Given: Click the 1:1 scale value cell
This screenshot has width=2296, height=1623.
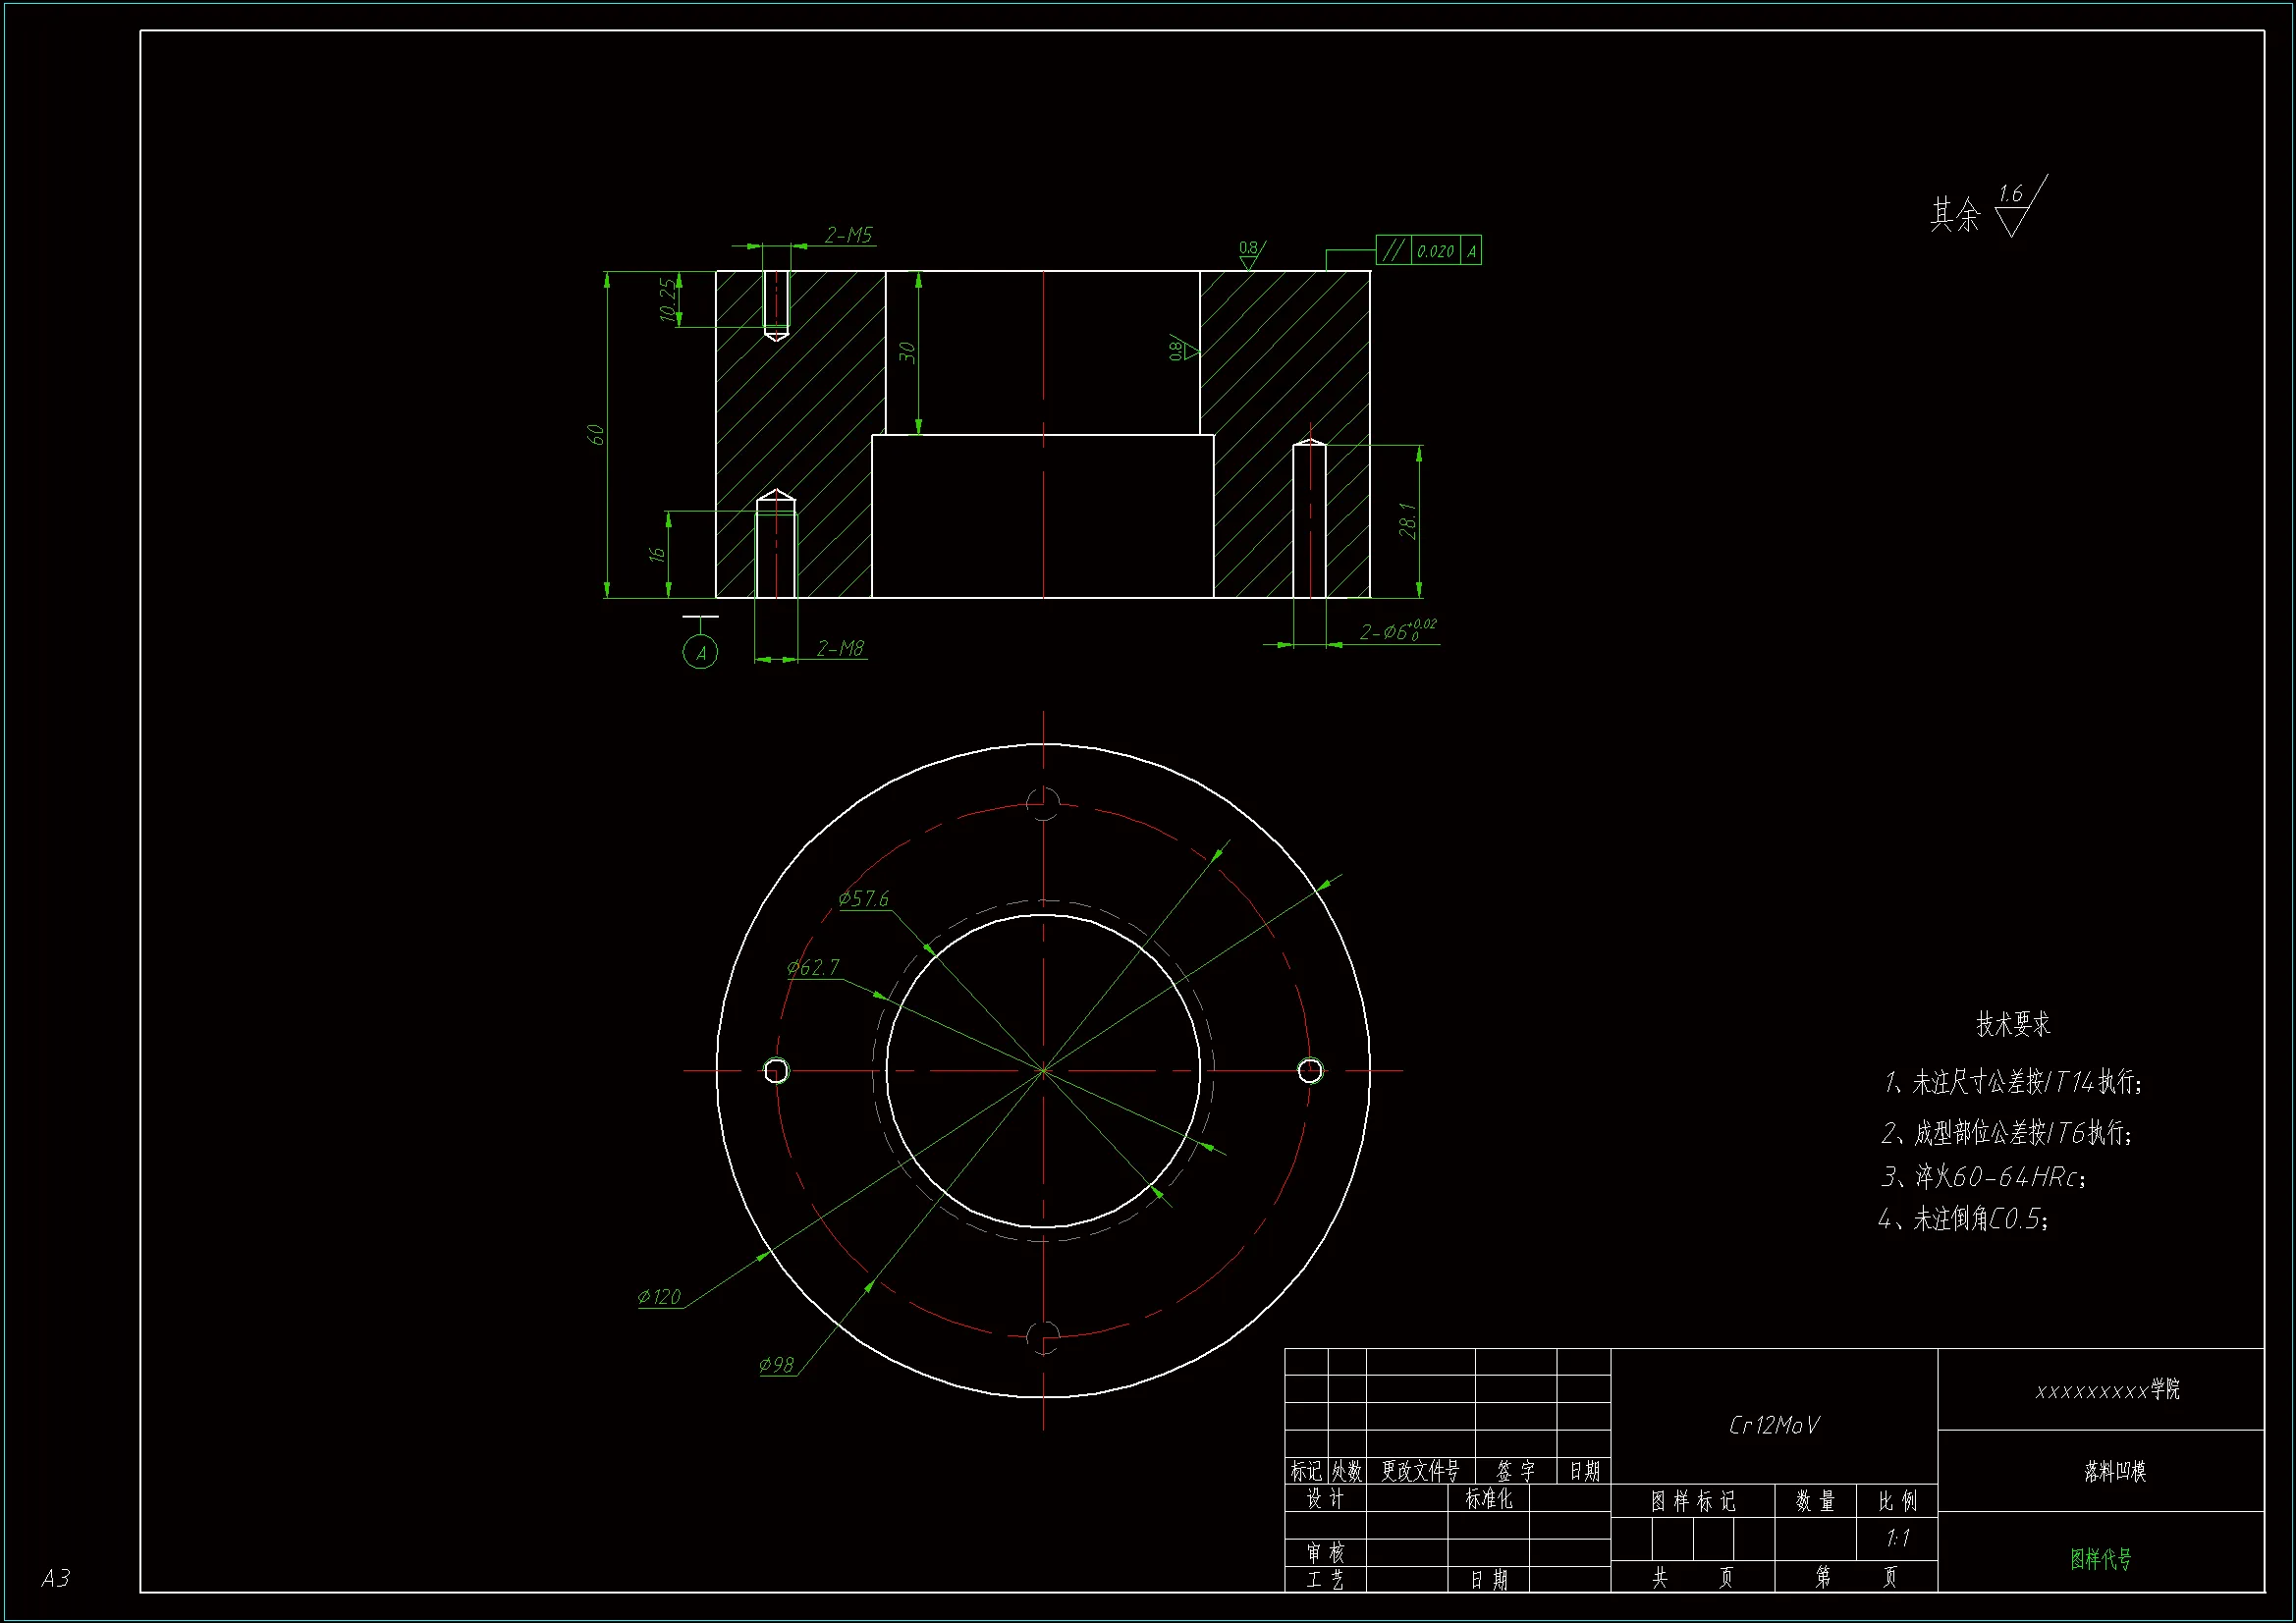Looking at the screenshot, I should tap(1897, 1538).
